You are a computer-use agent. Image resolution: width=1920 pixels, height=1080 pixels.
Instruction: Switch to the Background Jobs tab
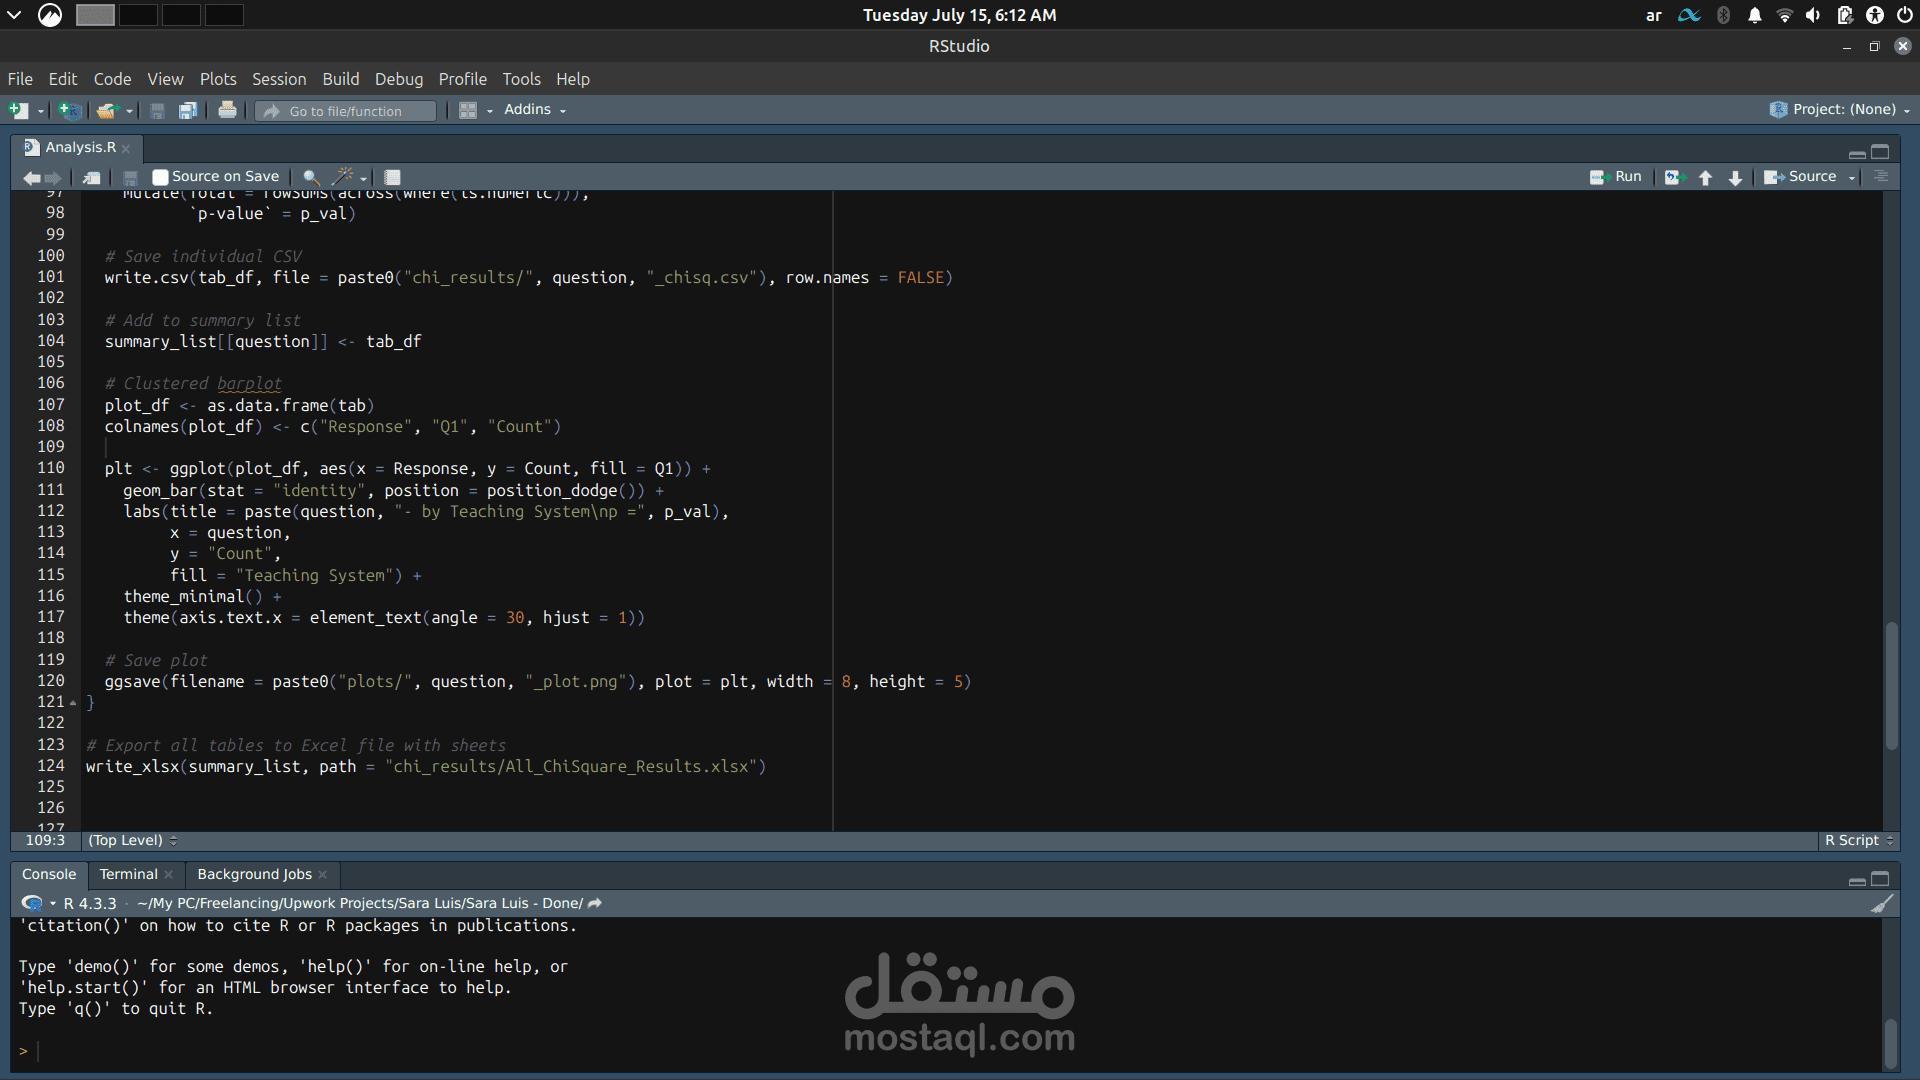254,874
